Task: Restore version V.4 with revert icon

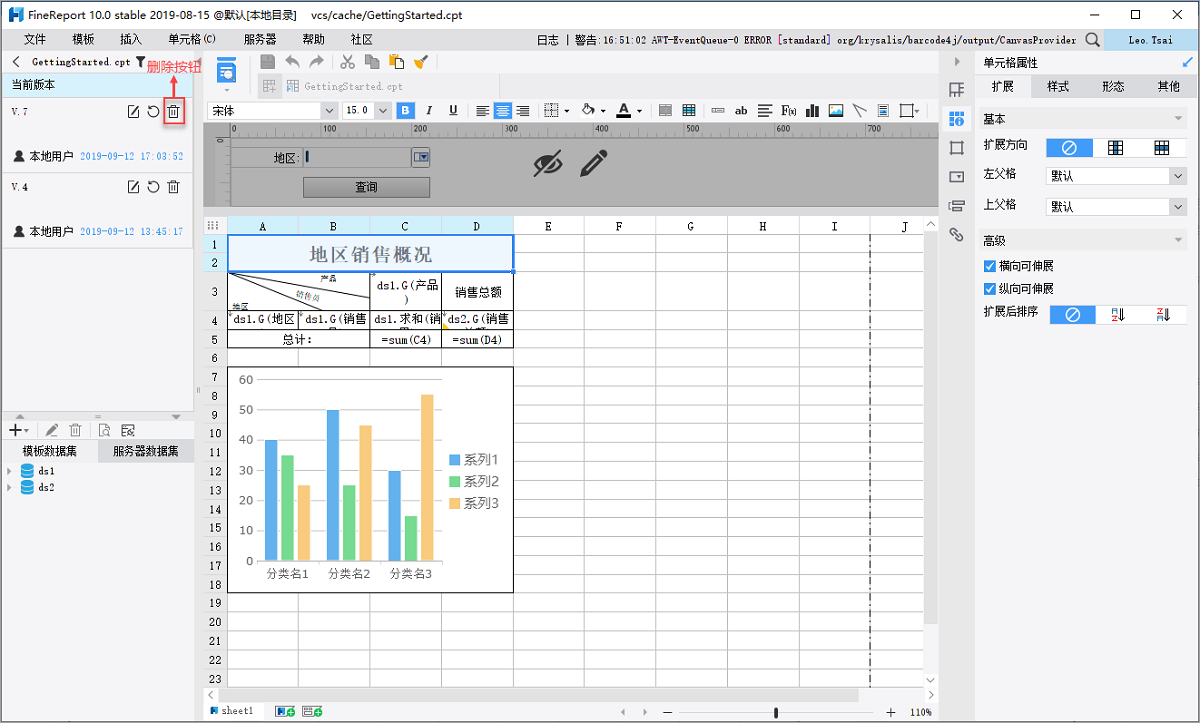Action: pyautogui.click(x=153, y=187)
